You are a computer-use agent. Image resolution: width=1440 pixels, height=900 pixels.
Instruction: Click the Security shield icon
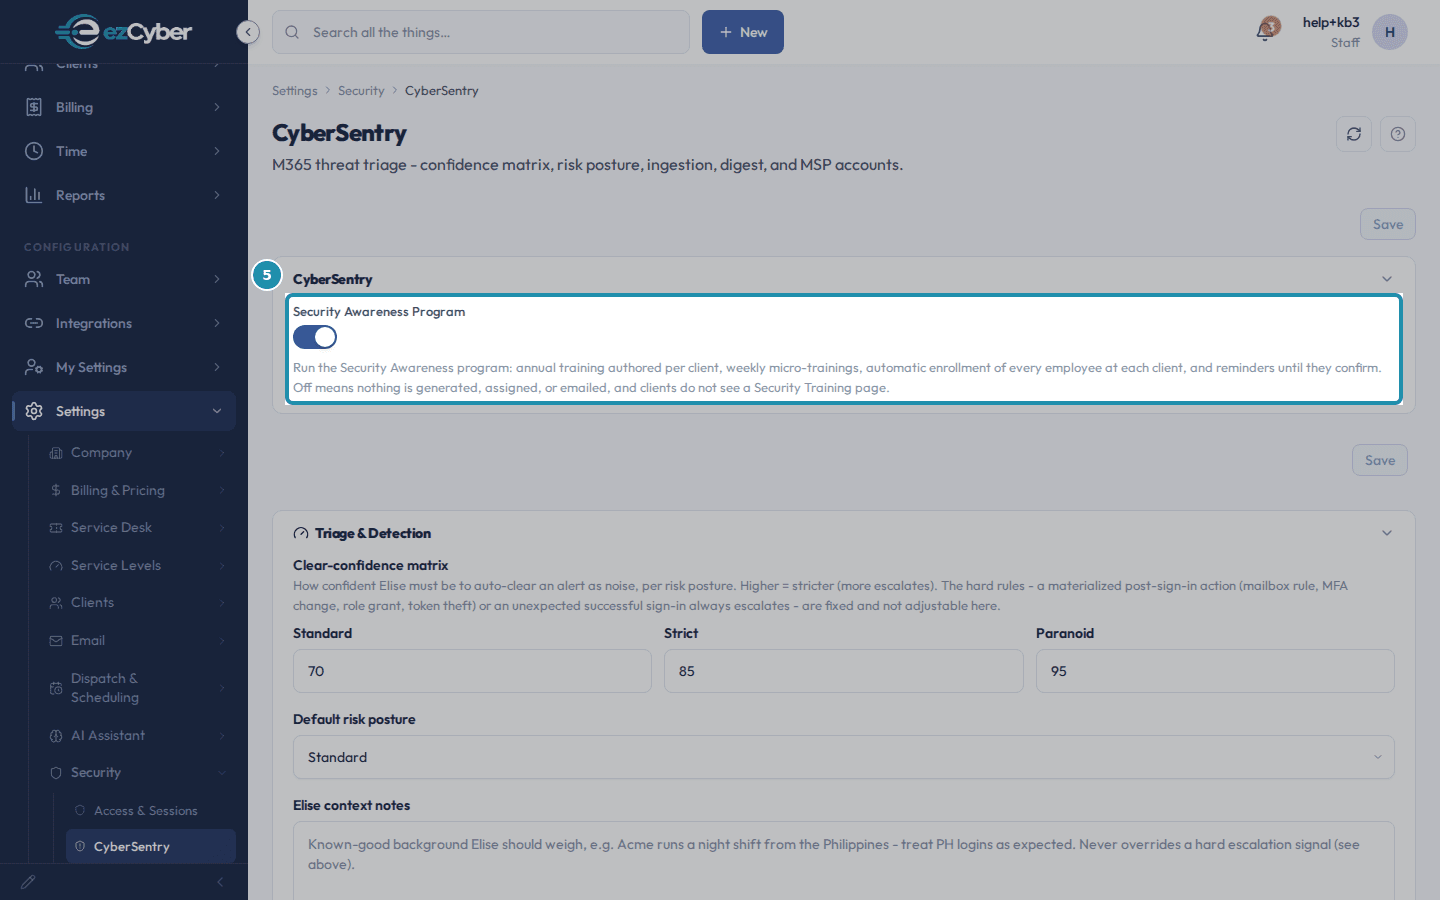[56, 773]
